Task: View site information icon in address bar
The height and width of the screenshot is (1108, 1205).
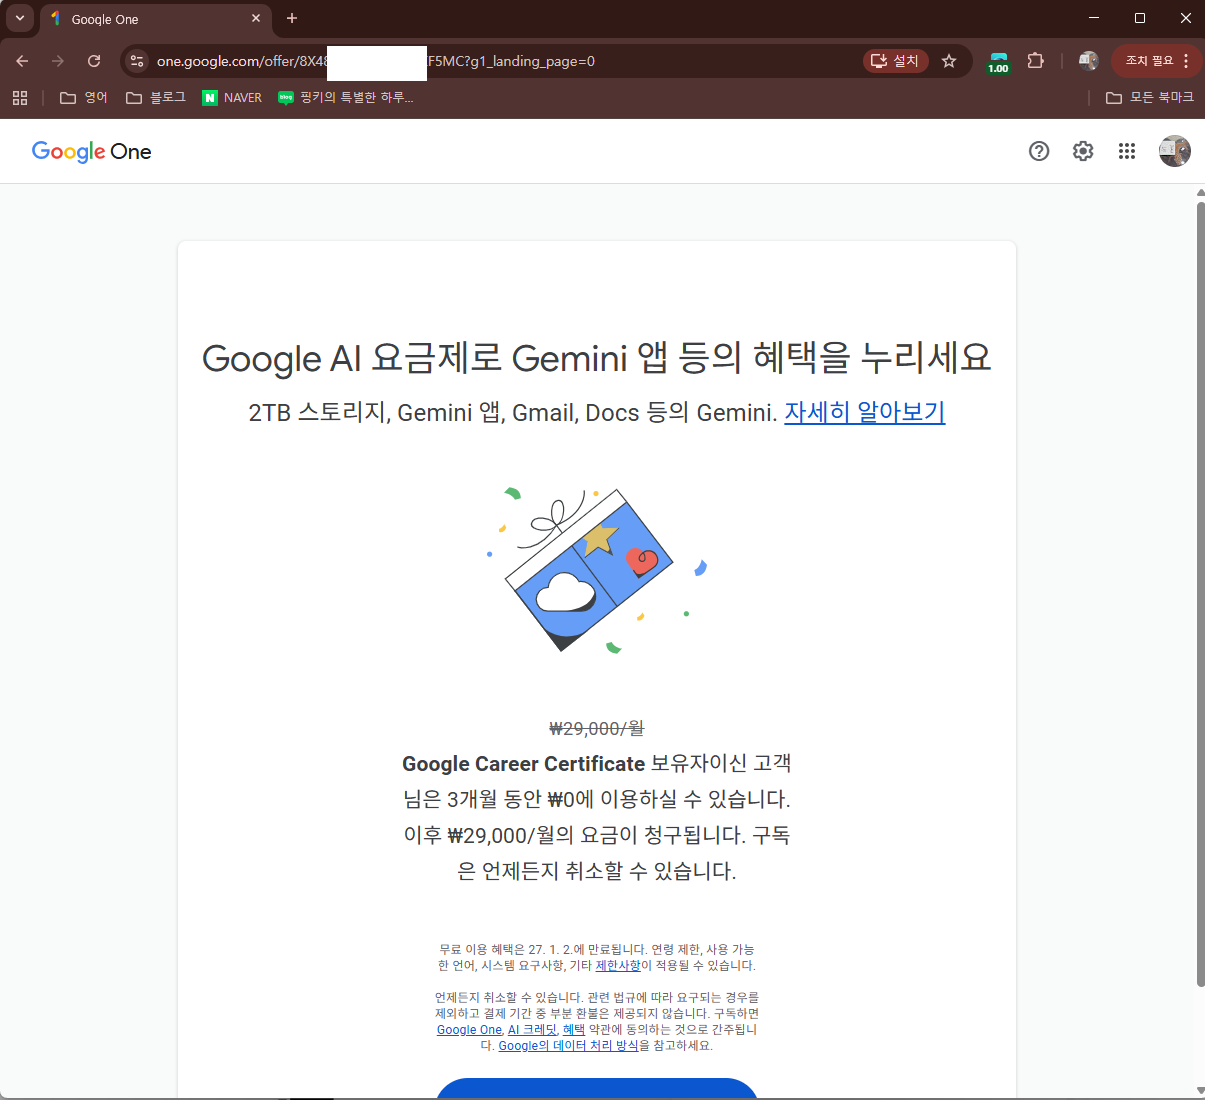Action: point(137,61)
